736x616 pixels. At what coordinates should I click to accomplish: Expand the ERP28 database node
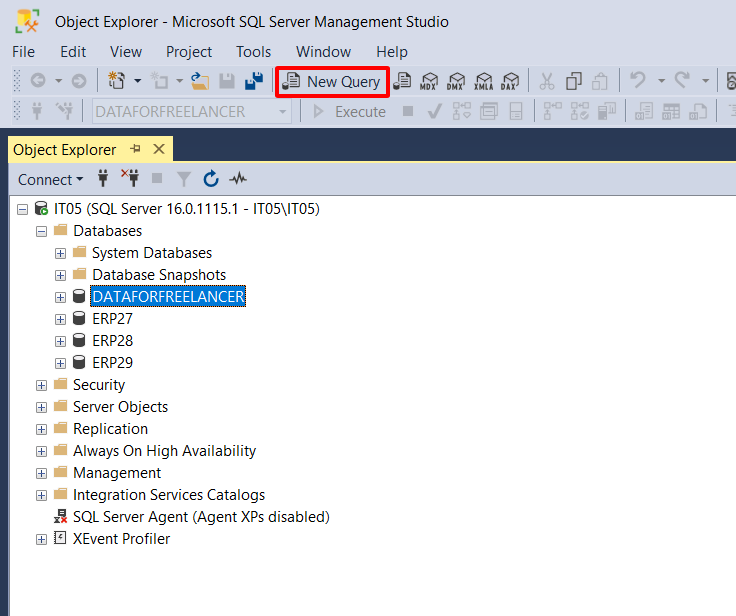(60, 341)
